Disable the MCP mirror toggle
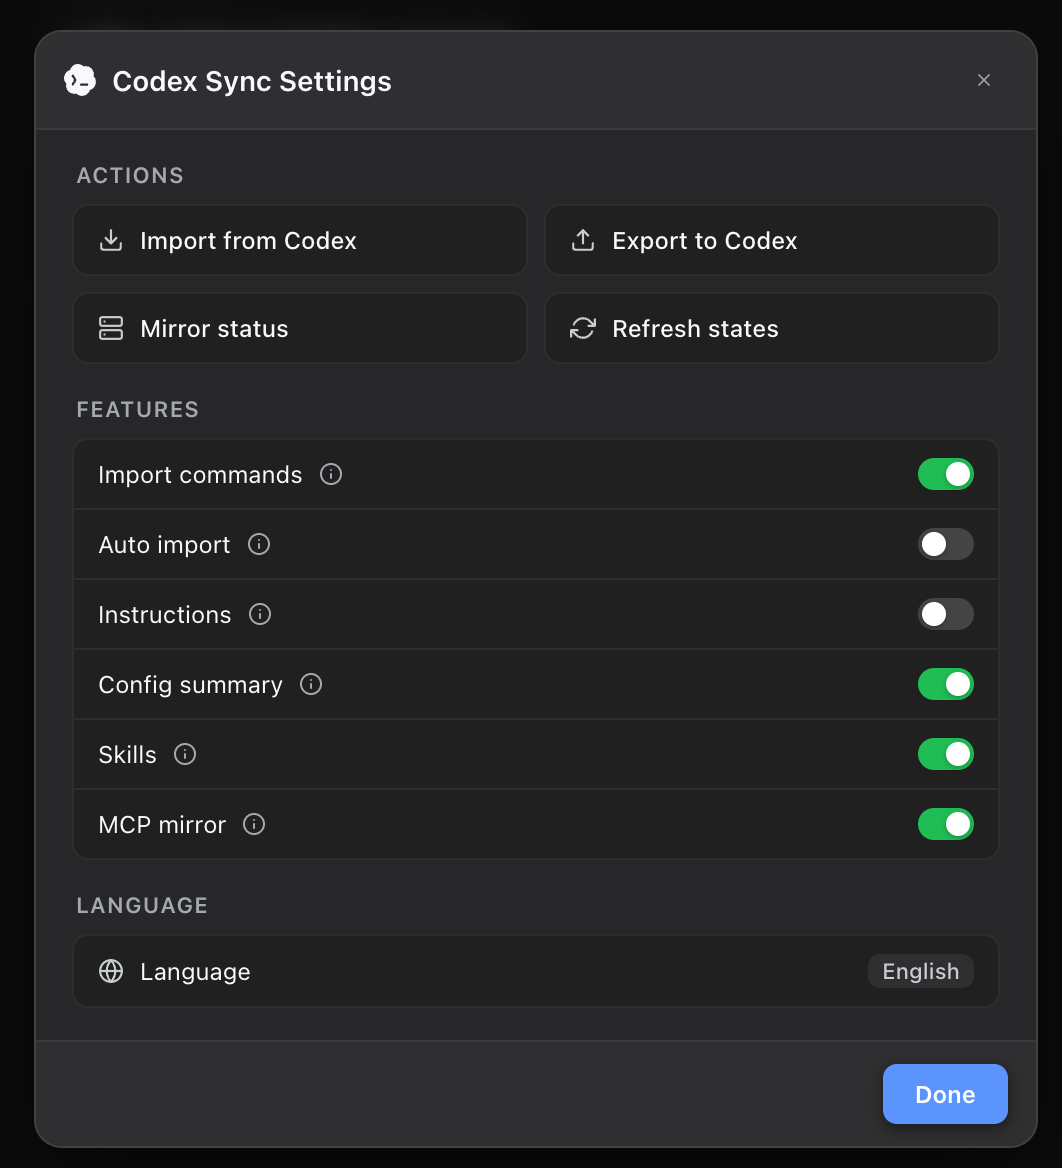1062x1168 pixels. [946, 825]
